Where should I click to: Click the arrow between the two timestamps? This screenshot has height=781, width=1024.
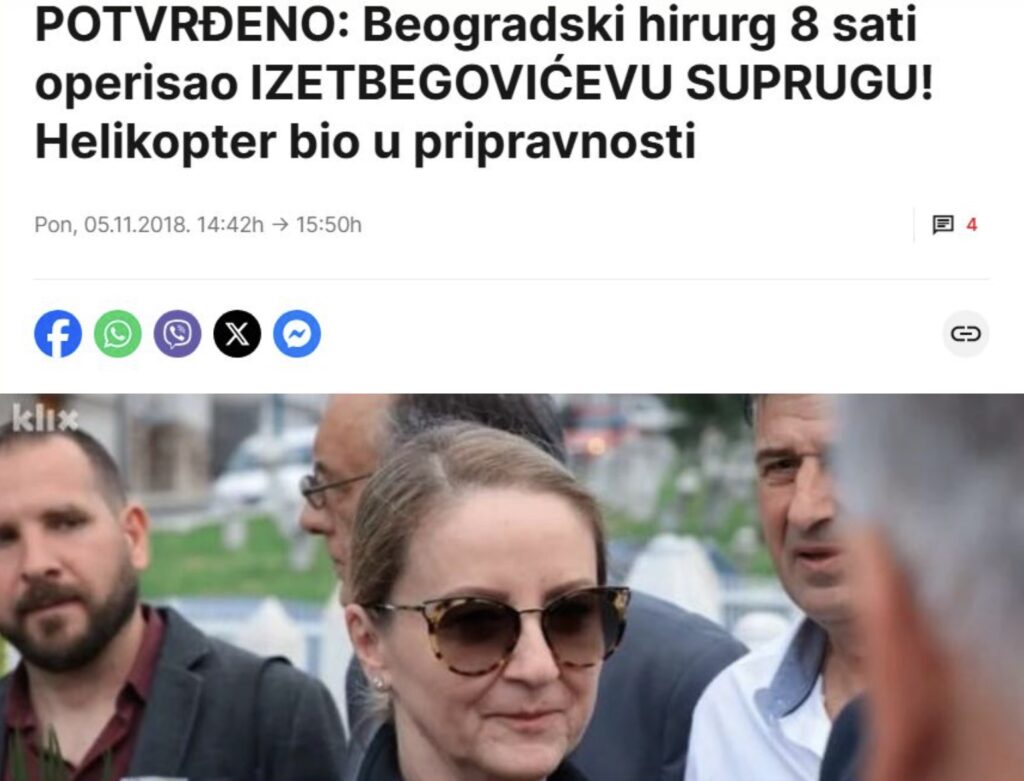[280, 225]
